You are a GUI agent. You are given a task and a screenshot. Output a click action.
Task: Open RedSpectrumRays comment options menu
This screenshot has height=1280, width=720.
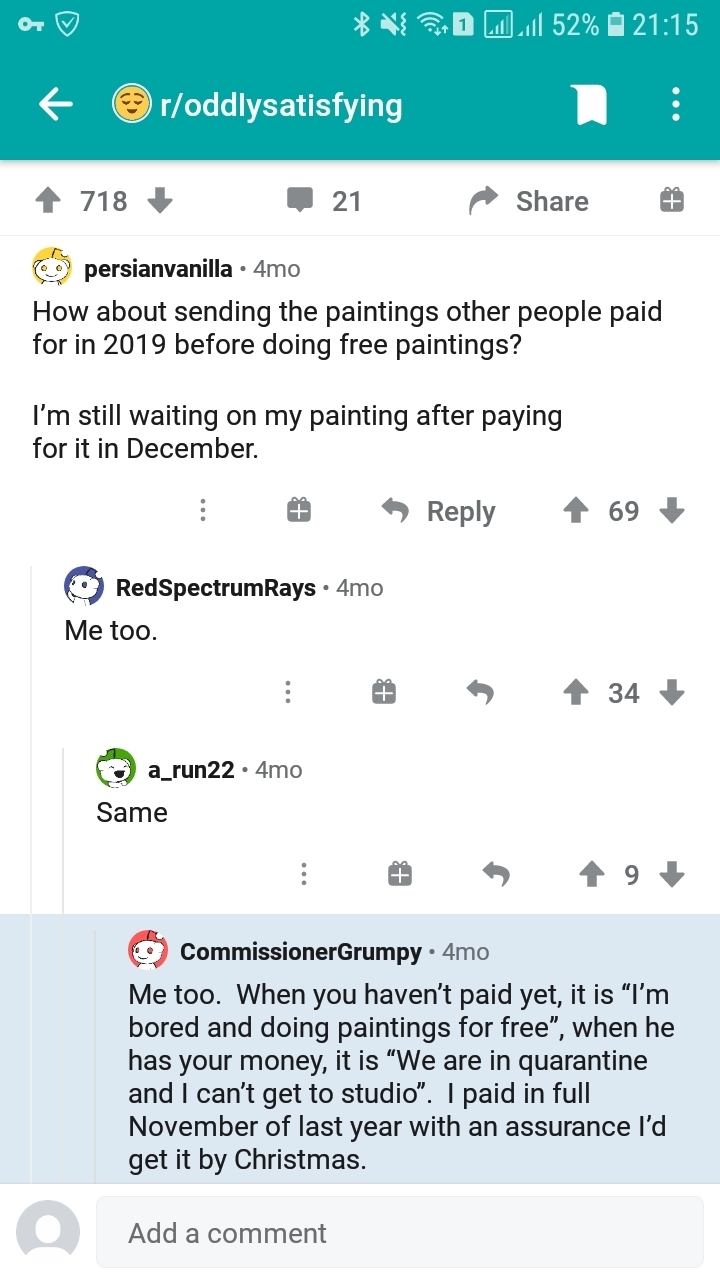pyautogui.click(x=287, y=692)
